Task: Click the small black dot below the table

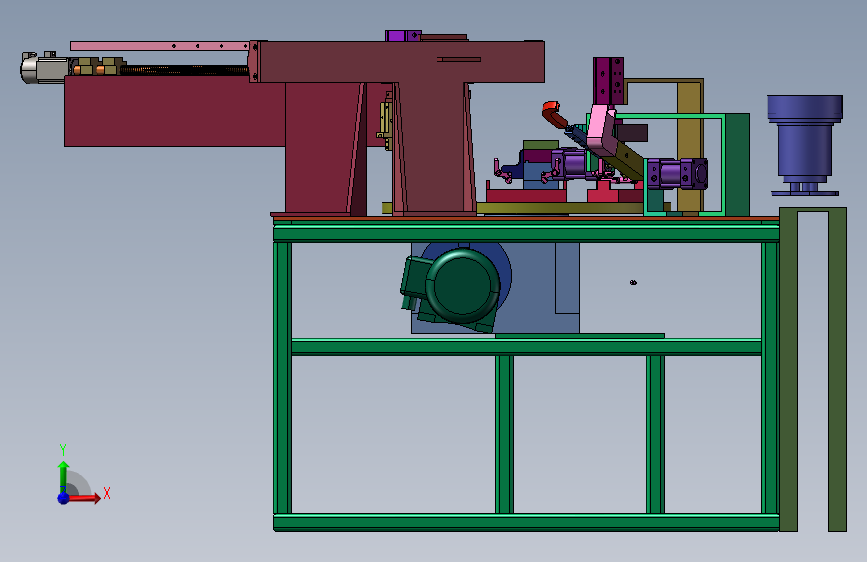Action: (x=633, y=283)
